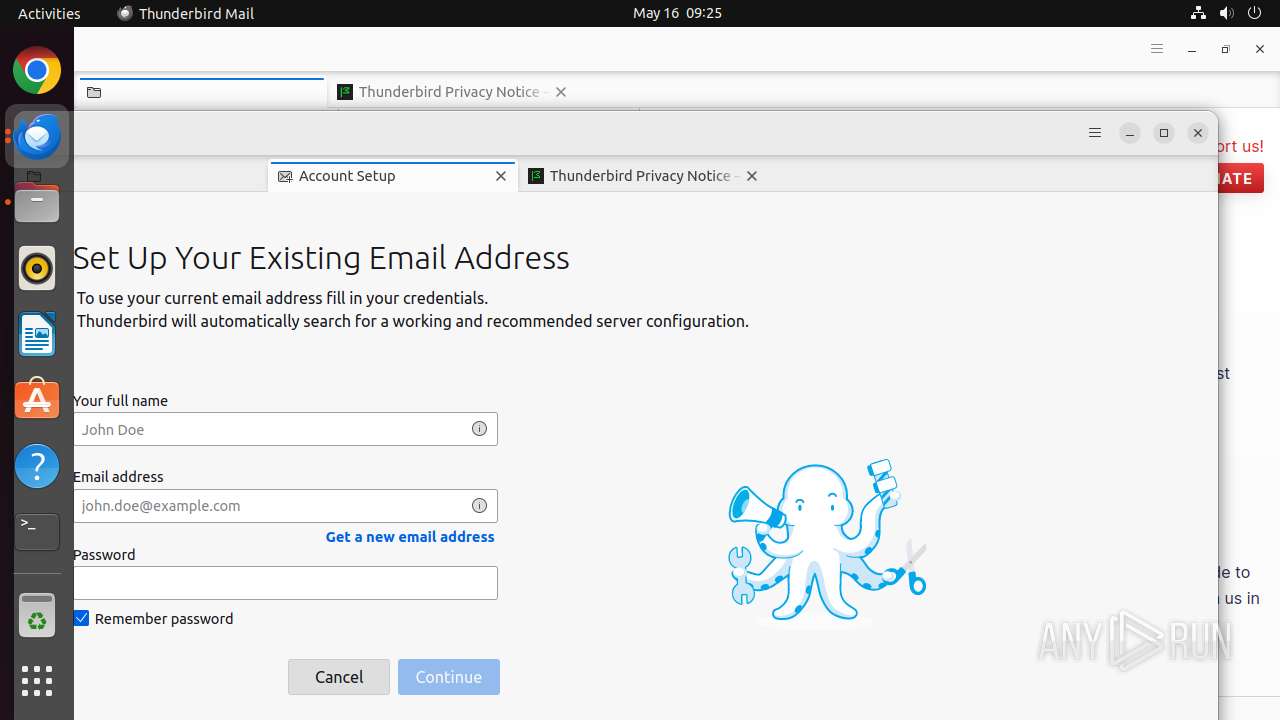This screenshot has height=720, width=1280.
Task: Open Google Chrome from the dock
Action: (x=37, y=71)
